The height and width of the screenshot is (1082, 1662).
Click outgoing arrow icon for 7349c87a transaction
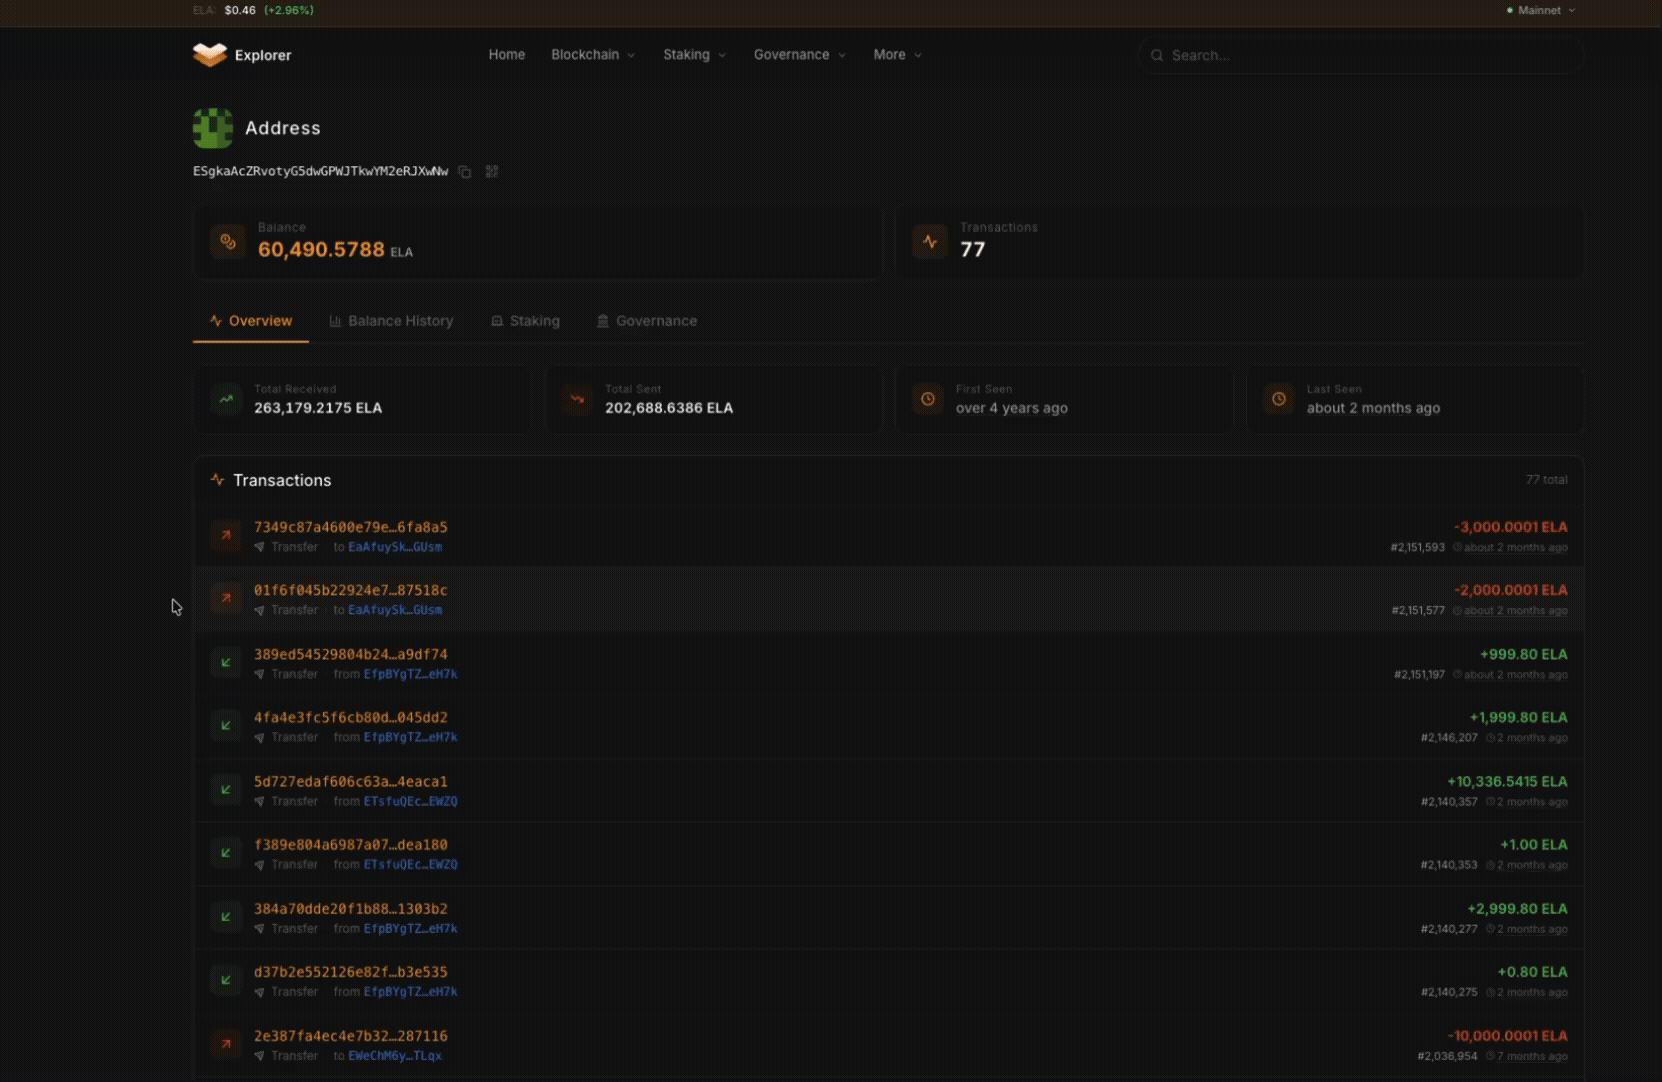(226, 536)
